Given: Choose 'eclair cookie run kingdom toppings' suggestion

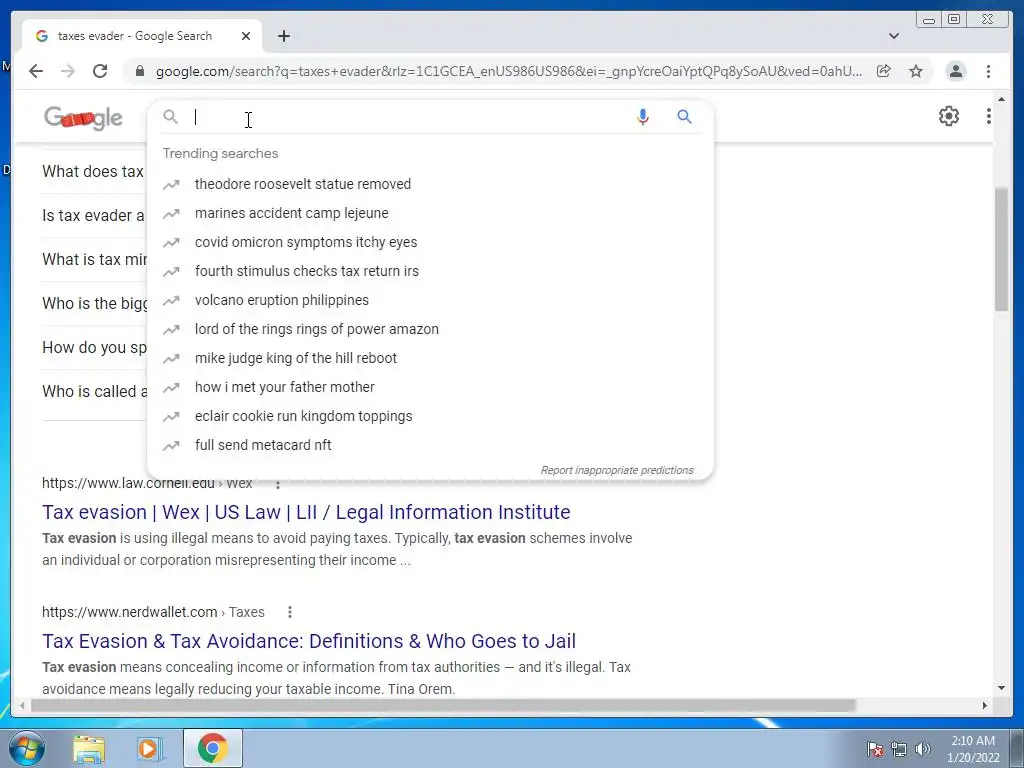Looking at the screenshot, I should pyautogui.click(x=304, y=416).
